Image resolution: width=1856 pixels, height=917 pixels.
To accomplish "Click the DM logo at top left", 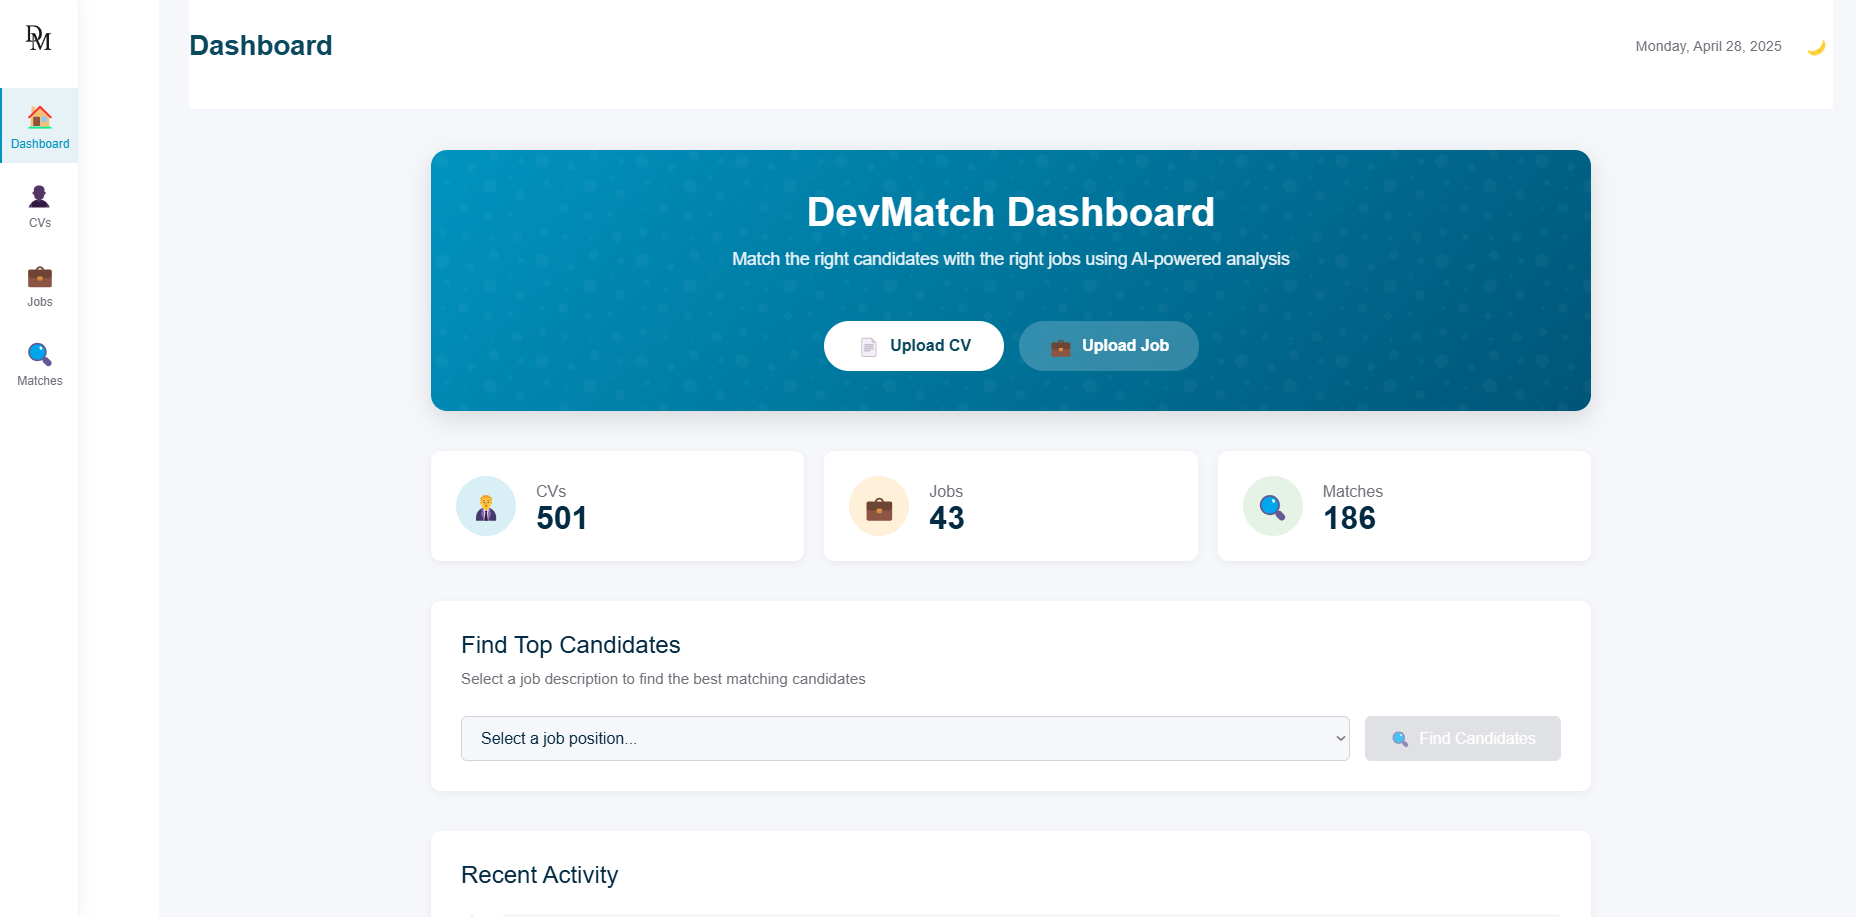I will click(x=37, y=38).
